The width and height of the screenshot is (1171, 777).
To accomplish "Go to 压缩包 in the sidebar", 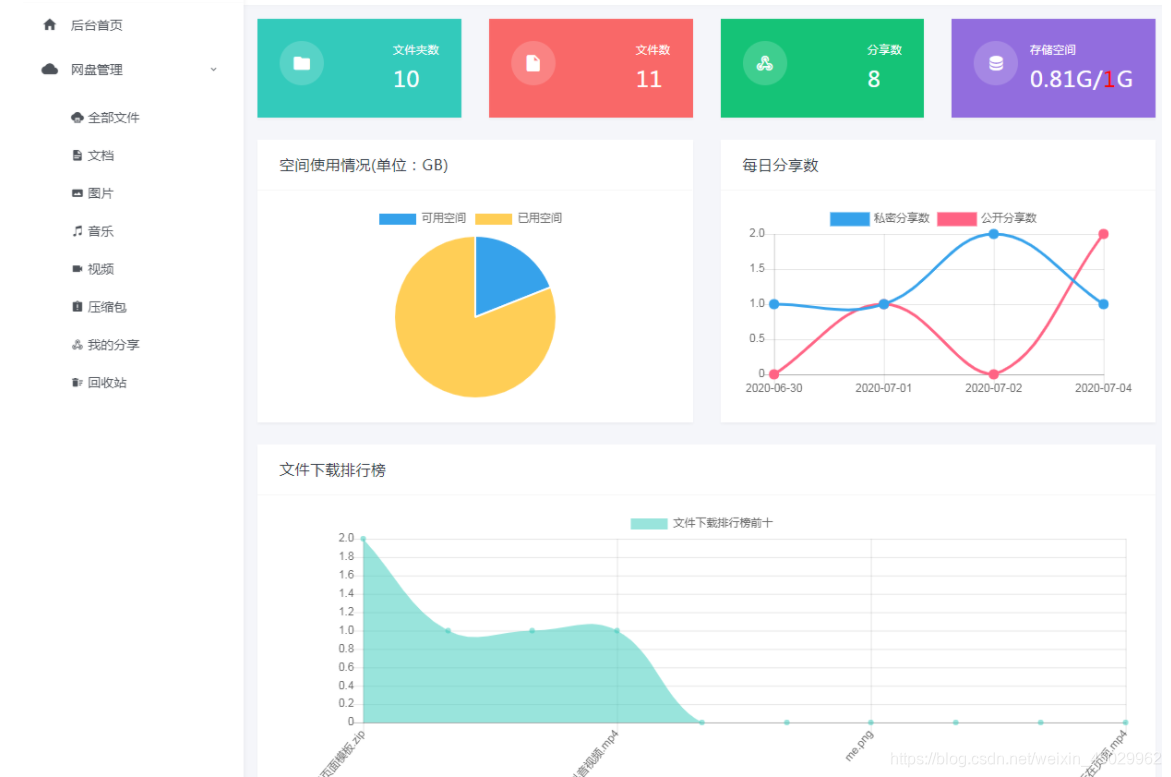I will click(107, 307).
